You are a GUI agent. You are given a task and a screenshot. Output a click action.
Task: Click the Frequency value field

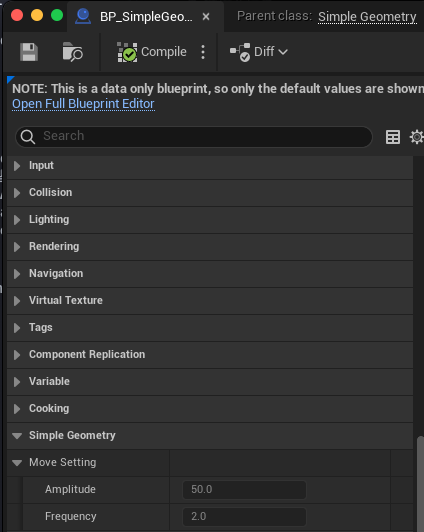click(x=244, y=516)
